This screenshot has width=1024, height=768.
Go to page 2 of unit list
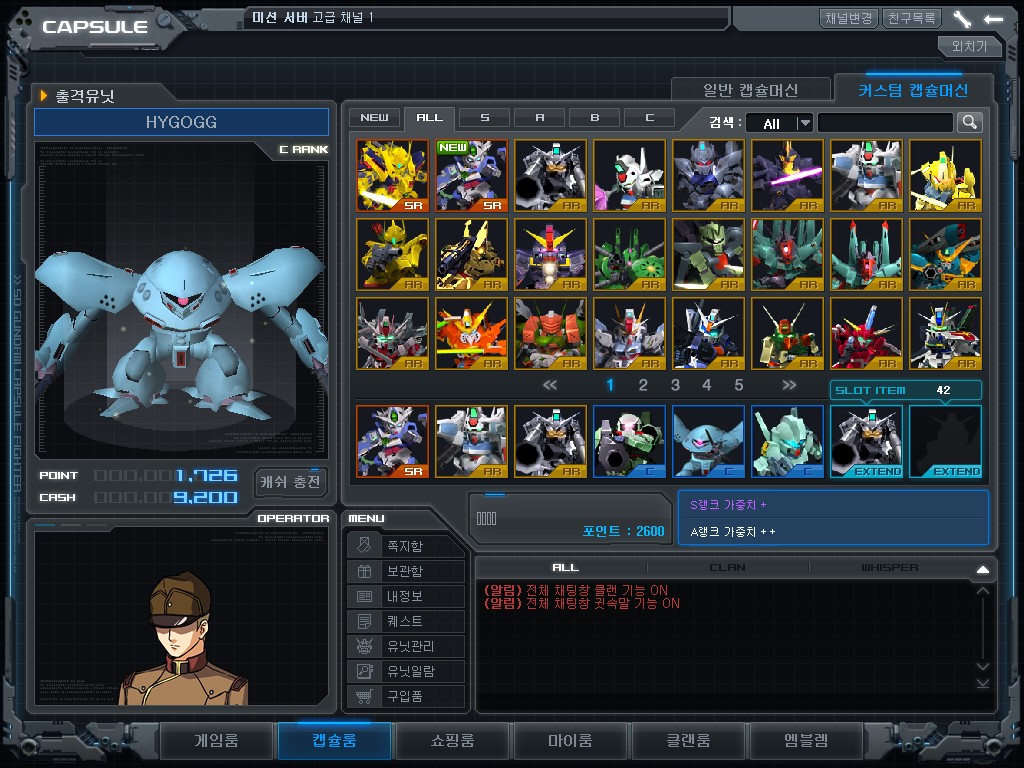pyautogui.click(x=643, y=385)
